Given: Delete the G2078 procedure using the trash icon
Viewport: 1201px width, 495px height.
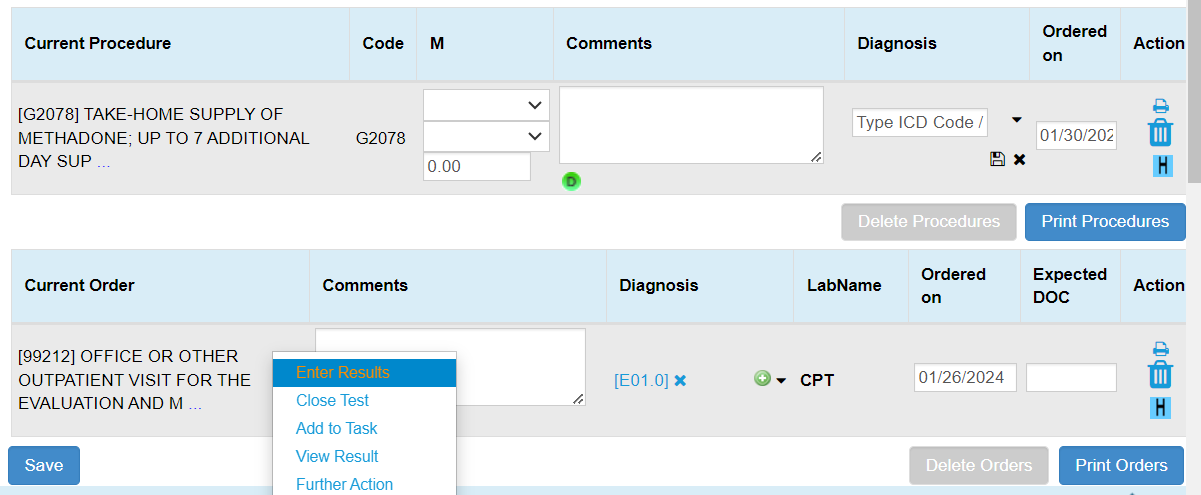Looking at the screenshot, I should coord(1160,133).
